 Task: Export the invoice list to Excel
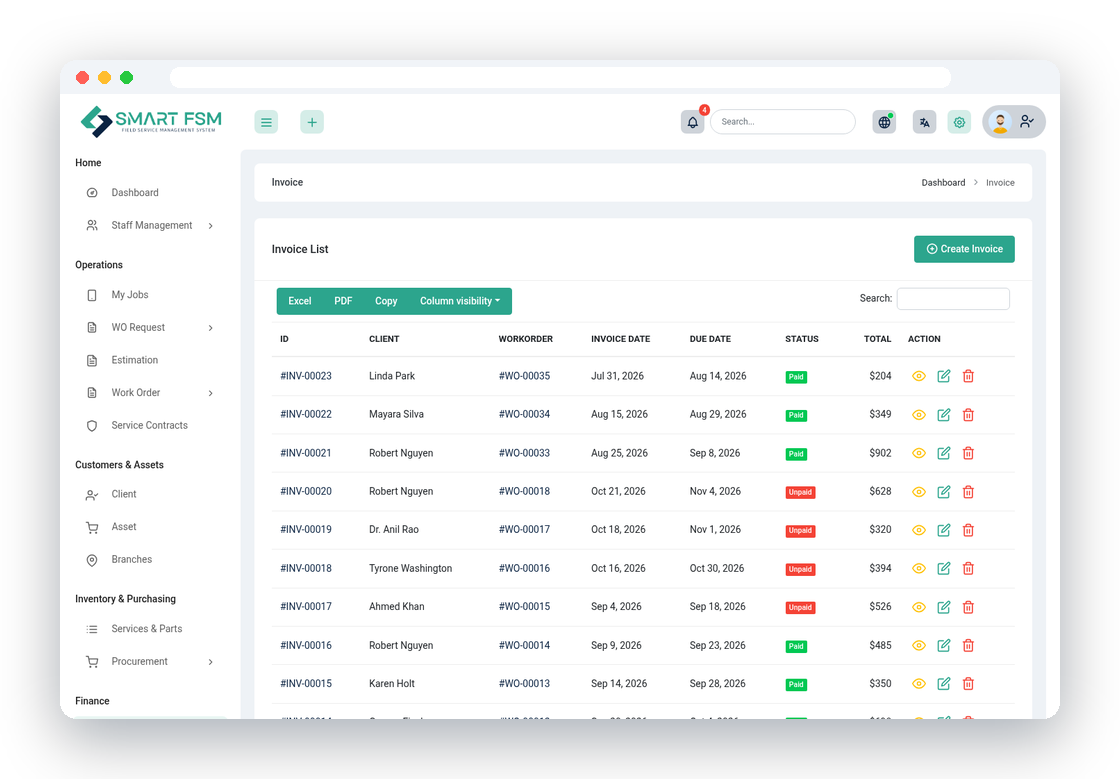point(299,301)
